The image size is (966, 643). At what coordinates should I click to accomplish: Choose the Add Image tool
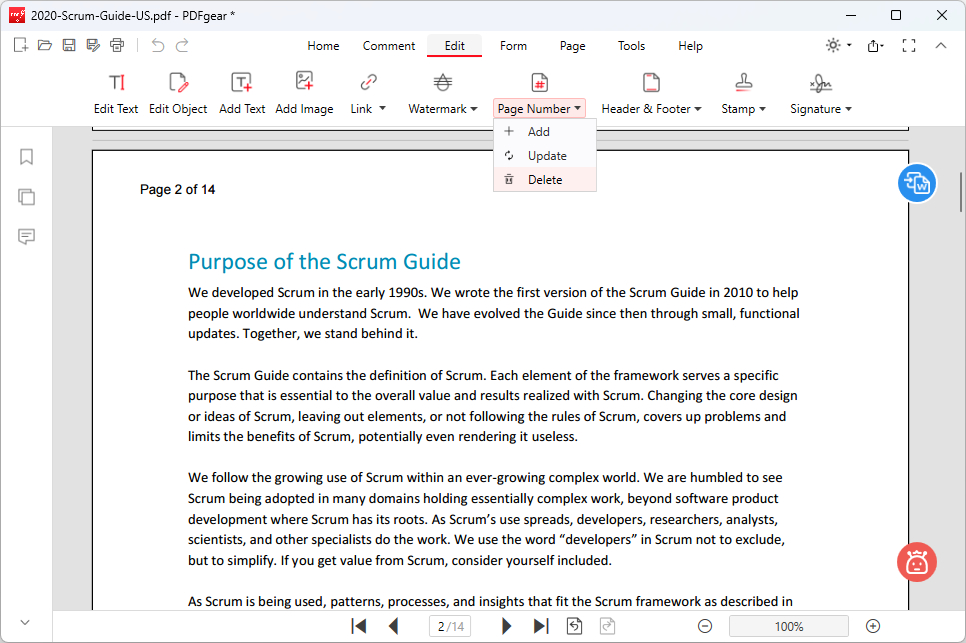click(x=304, y=93)
